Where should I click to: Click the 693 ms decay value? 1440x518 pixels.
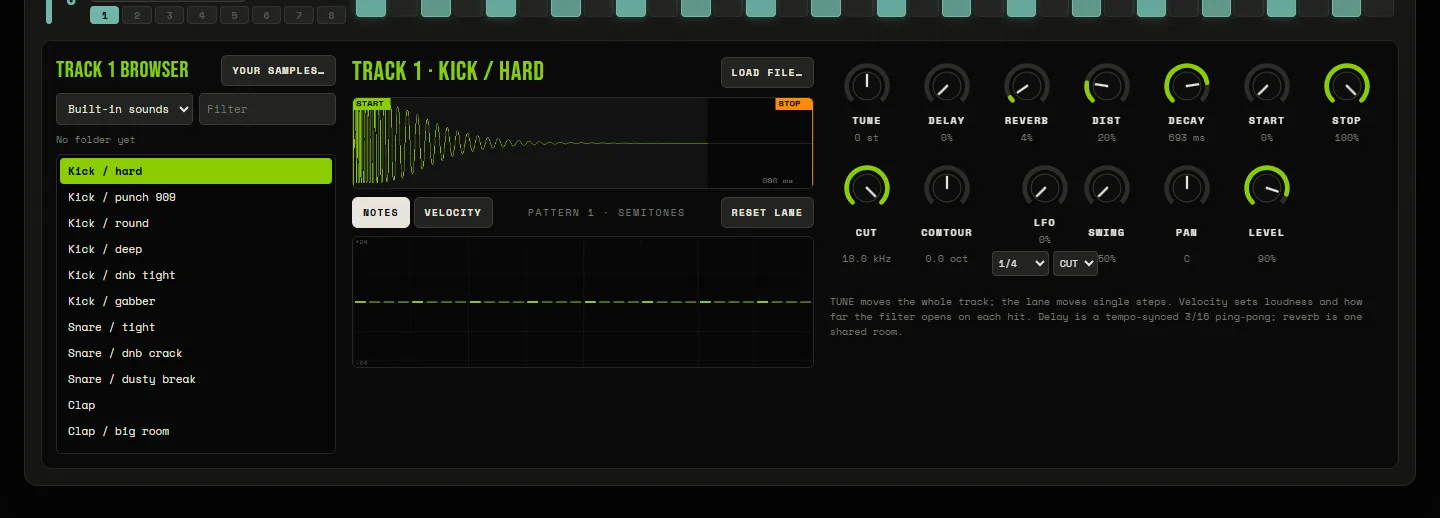[1187, 138]
